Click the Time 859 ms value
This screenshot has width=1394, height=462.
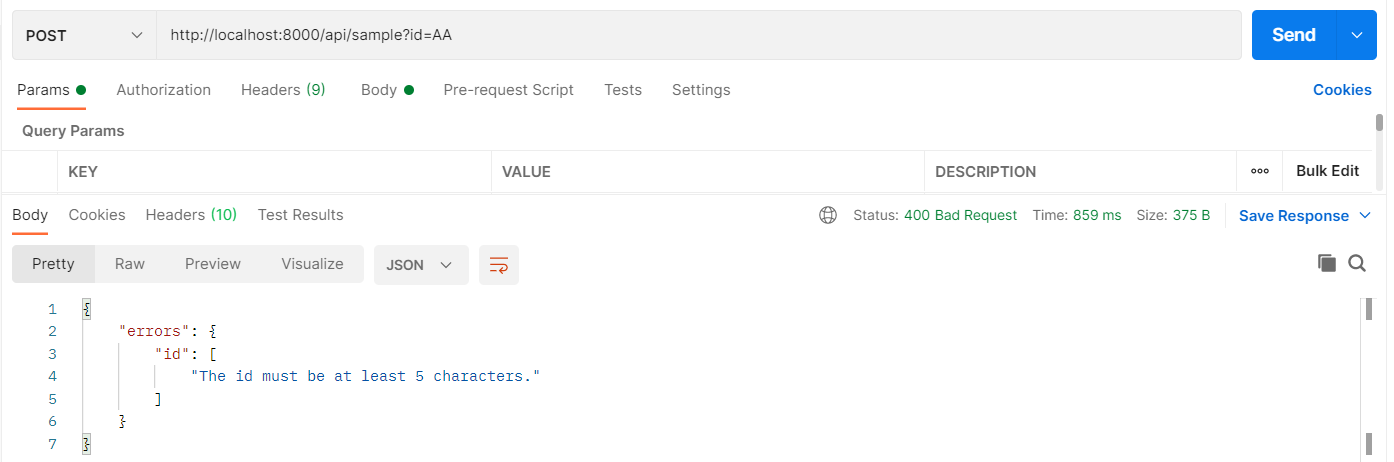pos(1097,215)
